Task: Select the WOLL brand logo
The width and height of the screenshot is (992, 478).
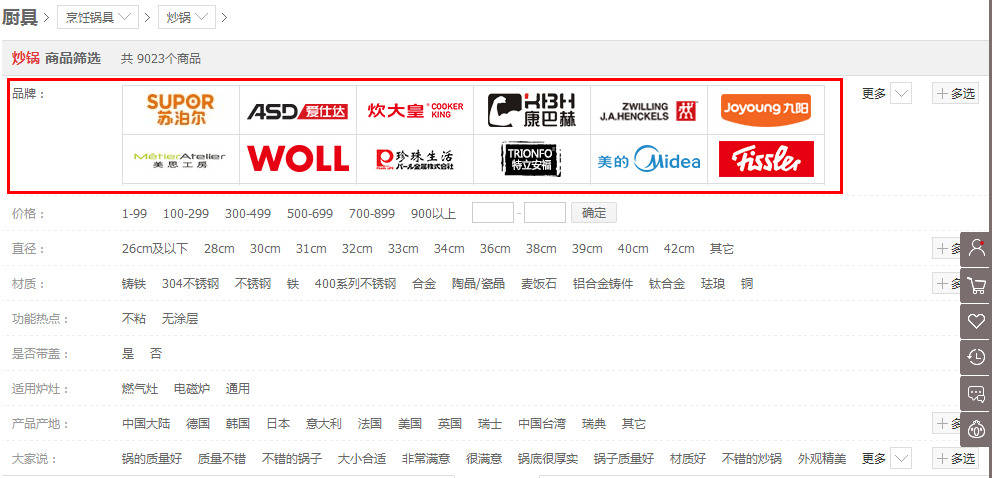Action: [x=298, y=159]
